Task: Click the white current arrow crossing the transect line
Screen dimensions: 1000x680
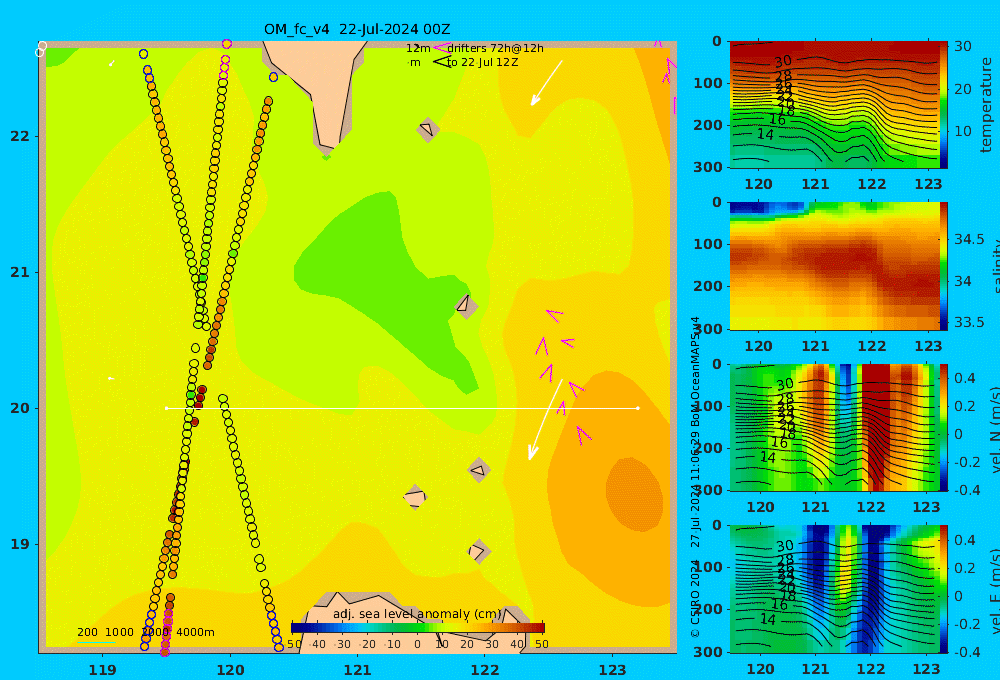Action: tap(545, 420)
